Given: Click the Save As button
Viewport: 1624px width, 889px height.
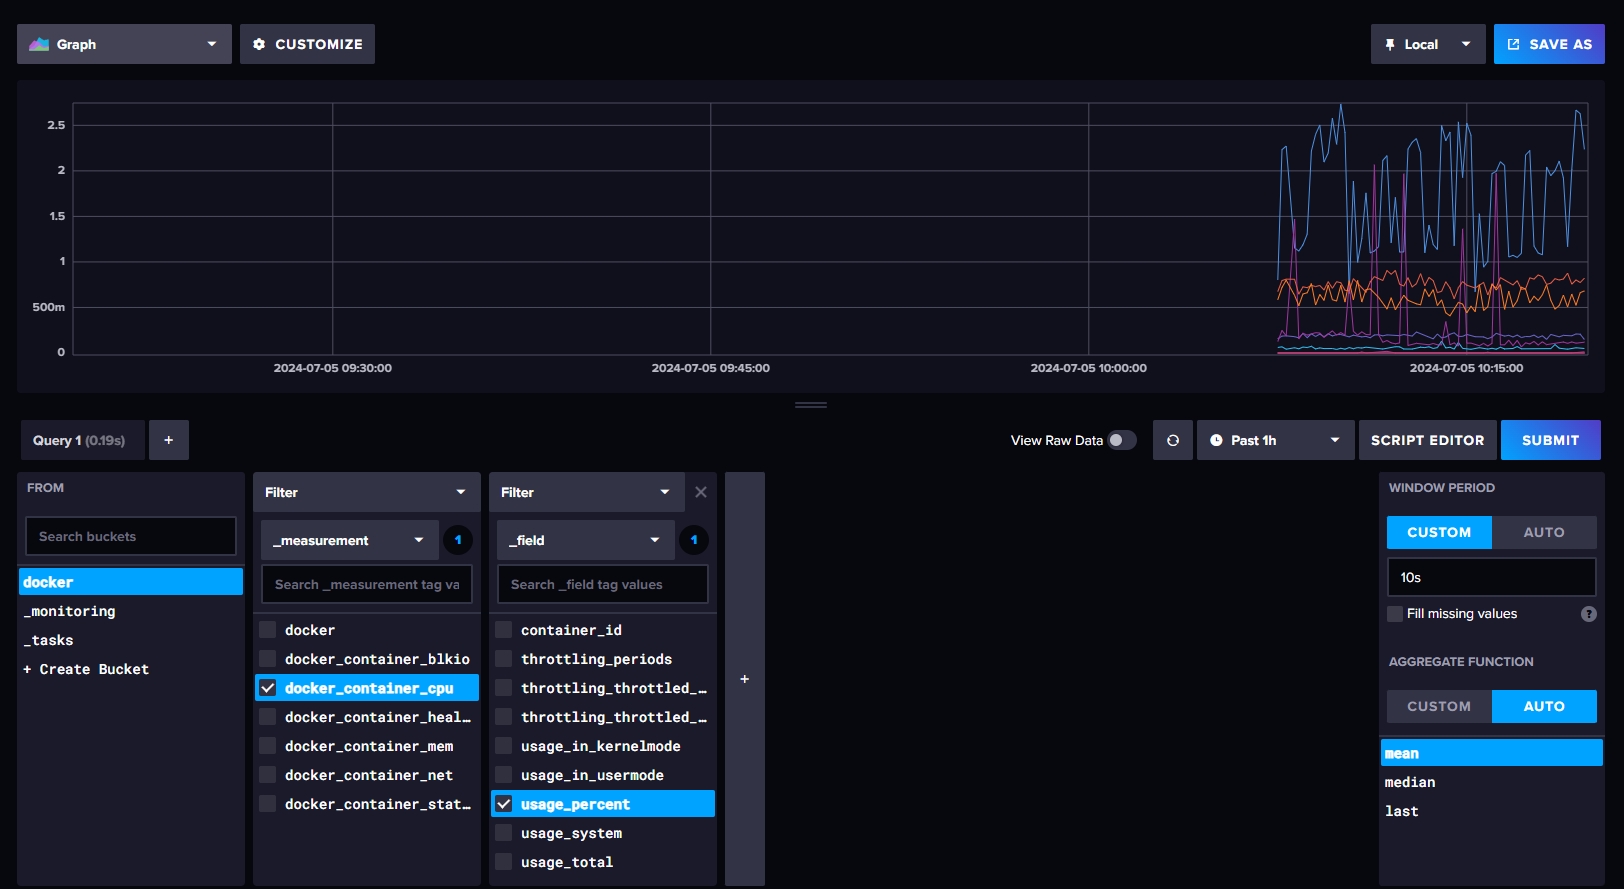Looking at the screenshot, I should click(x=1549, y=44).
